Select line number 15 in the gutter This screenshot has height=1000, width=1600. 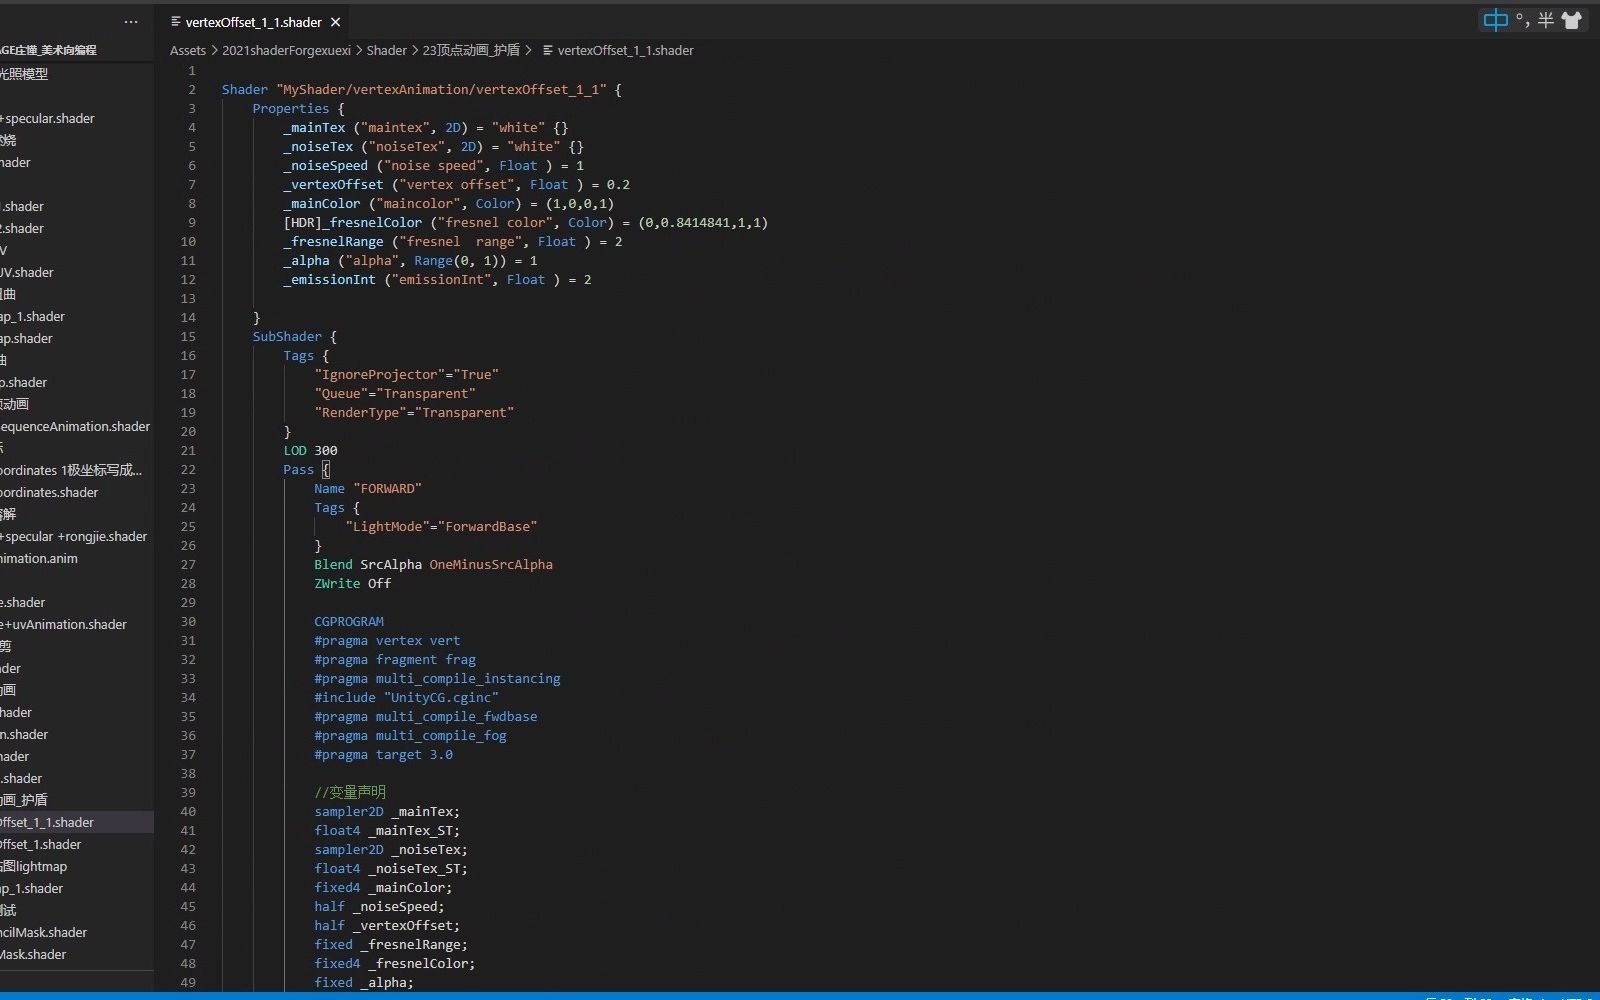click(x=188, y=336)
